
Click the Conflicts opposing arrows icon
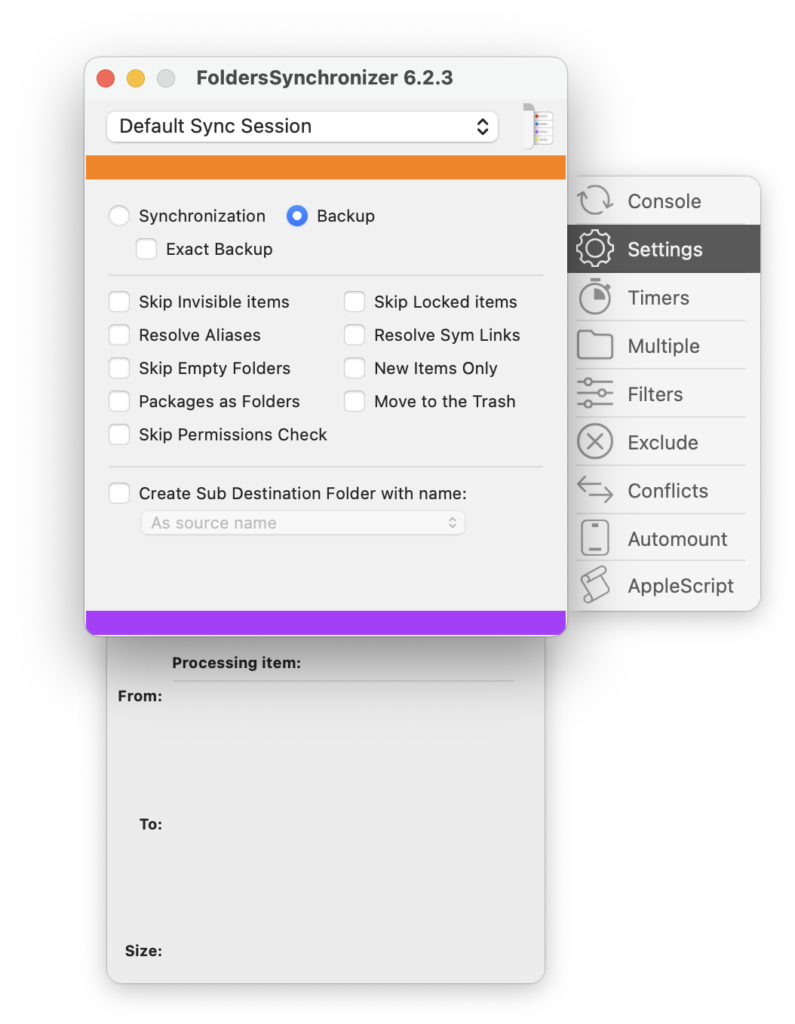tap(594, 490)
